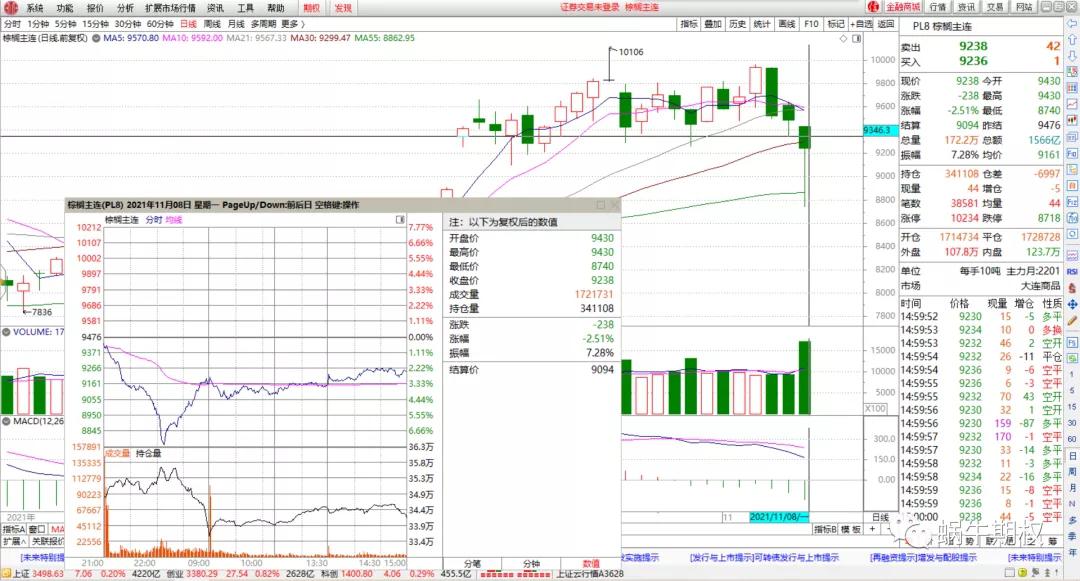This screenshot has width=1080, height=581.
Task: Open the 分析 menu
Action: click(125, 7)
